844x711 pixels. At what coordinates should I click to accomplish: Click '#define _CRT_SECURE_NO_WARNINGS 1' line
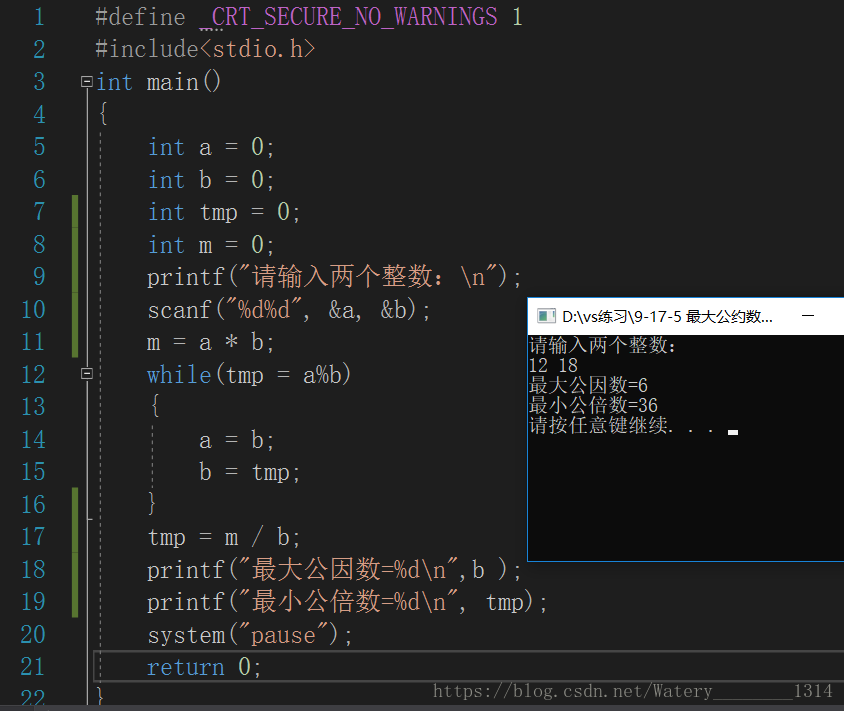coord(308,17)
